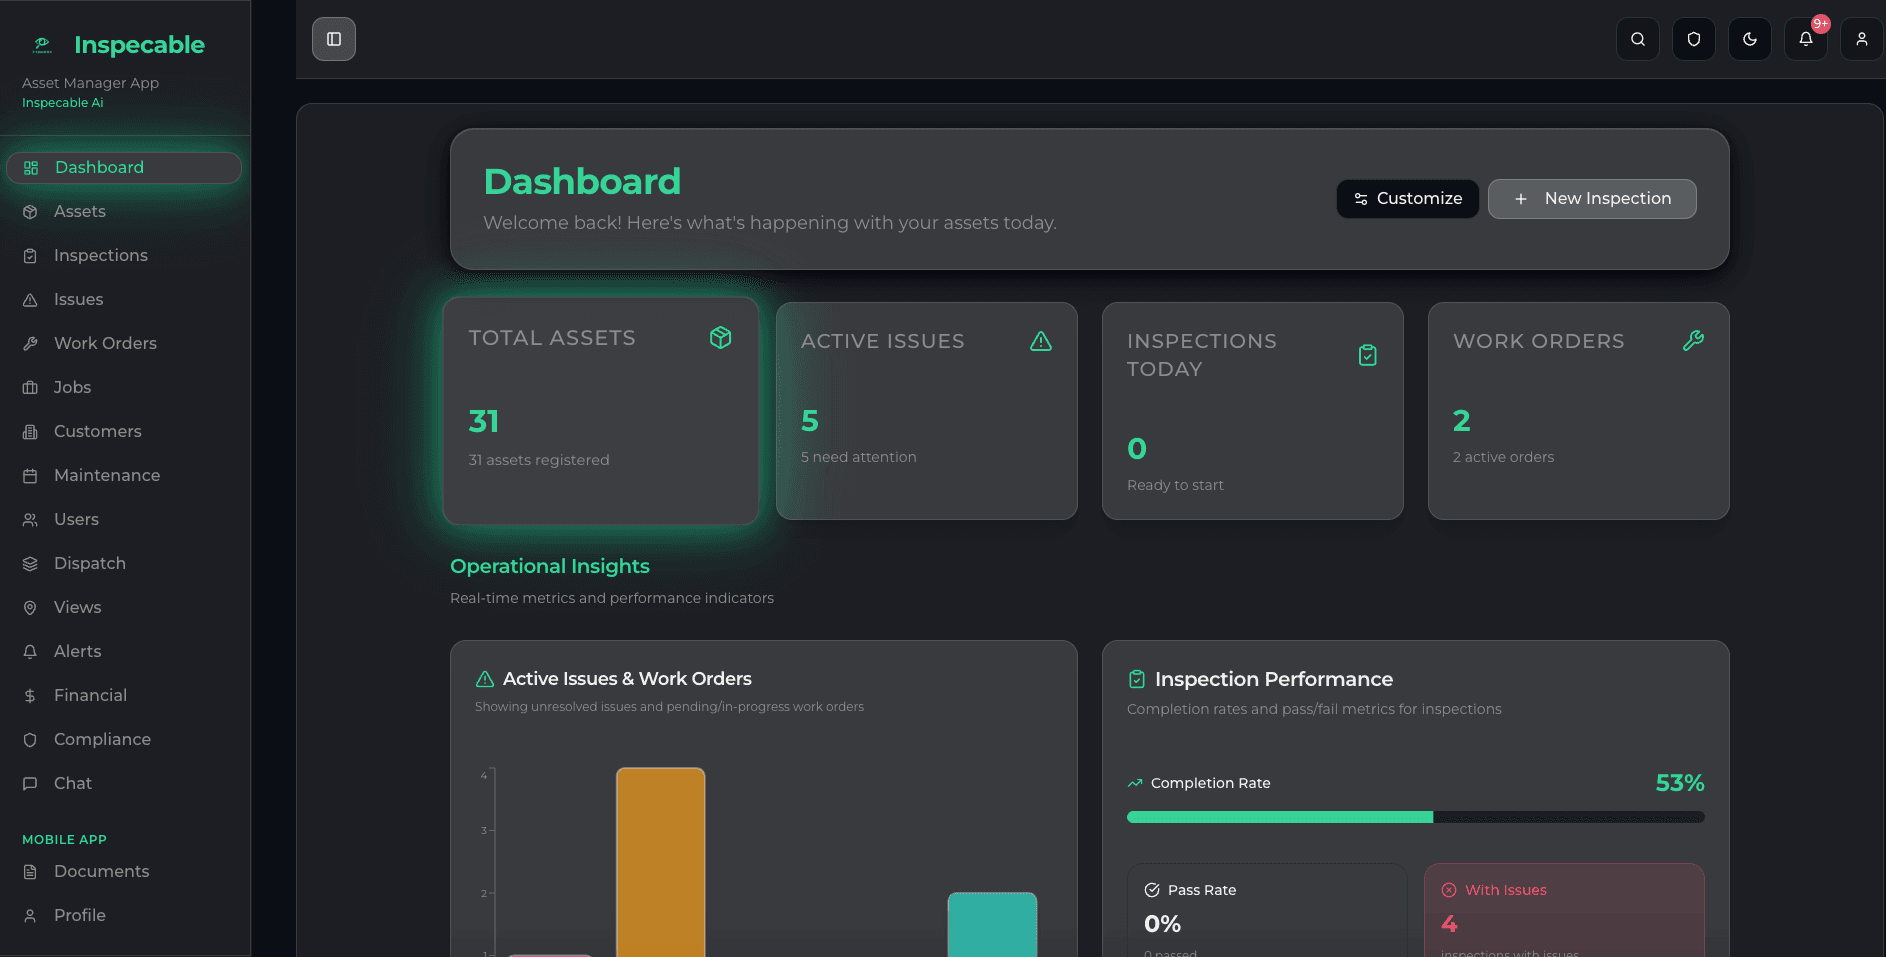Click the Customize button
The height and width of the screenshot is (957, 1886).
(1407, 199)
